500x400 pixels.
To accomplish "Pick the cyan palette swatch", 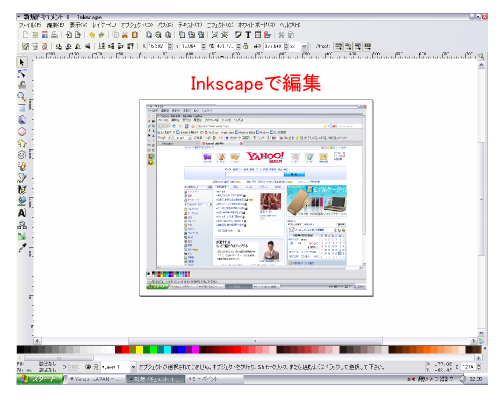I will coord(167,349).
